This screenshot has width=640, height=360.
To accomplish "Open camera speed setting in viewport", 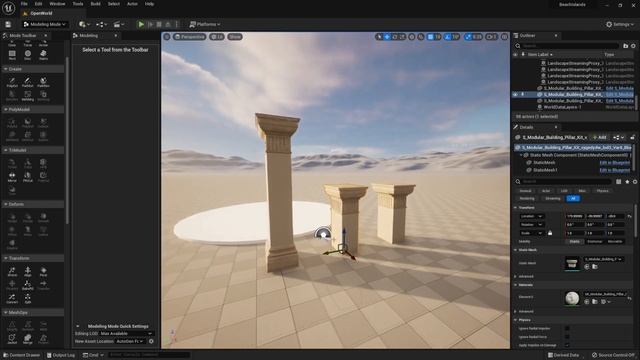I will tap(491, 37).
